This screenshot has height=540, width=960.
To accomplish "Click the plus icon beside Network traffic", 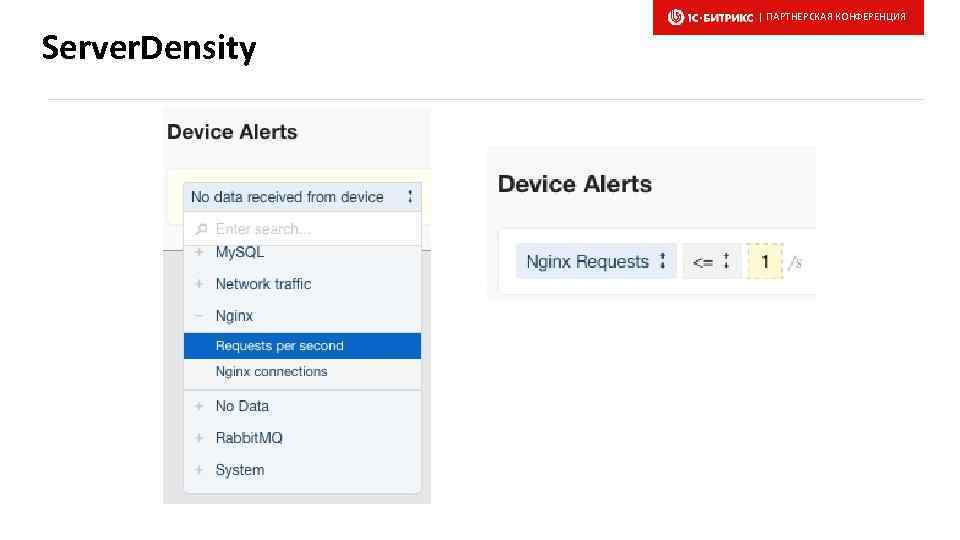I will point(200,284).
